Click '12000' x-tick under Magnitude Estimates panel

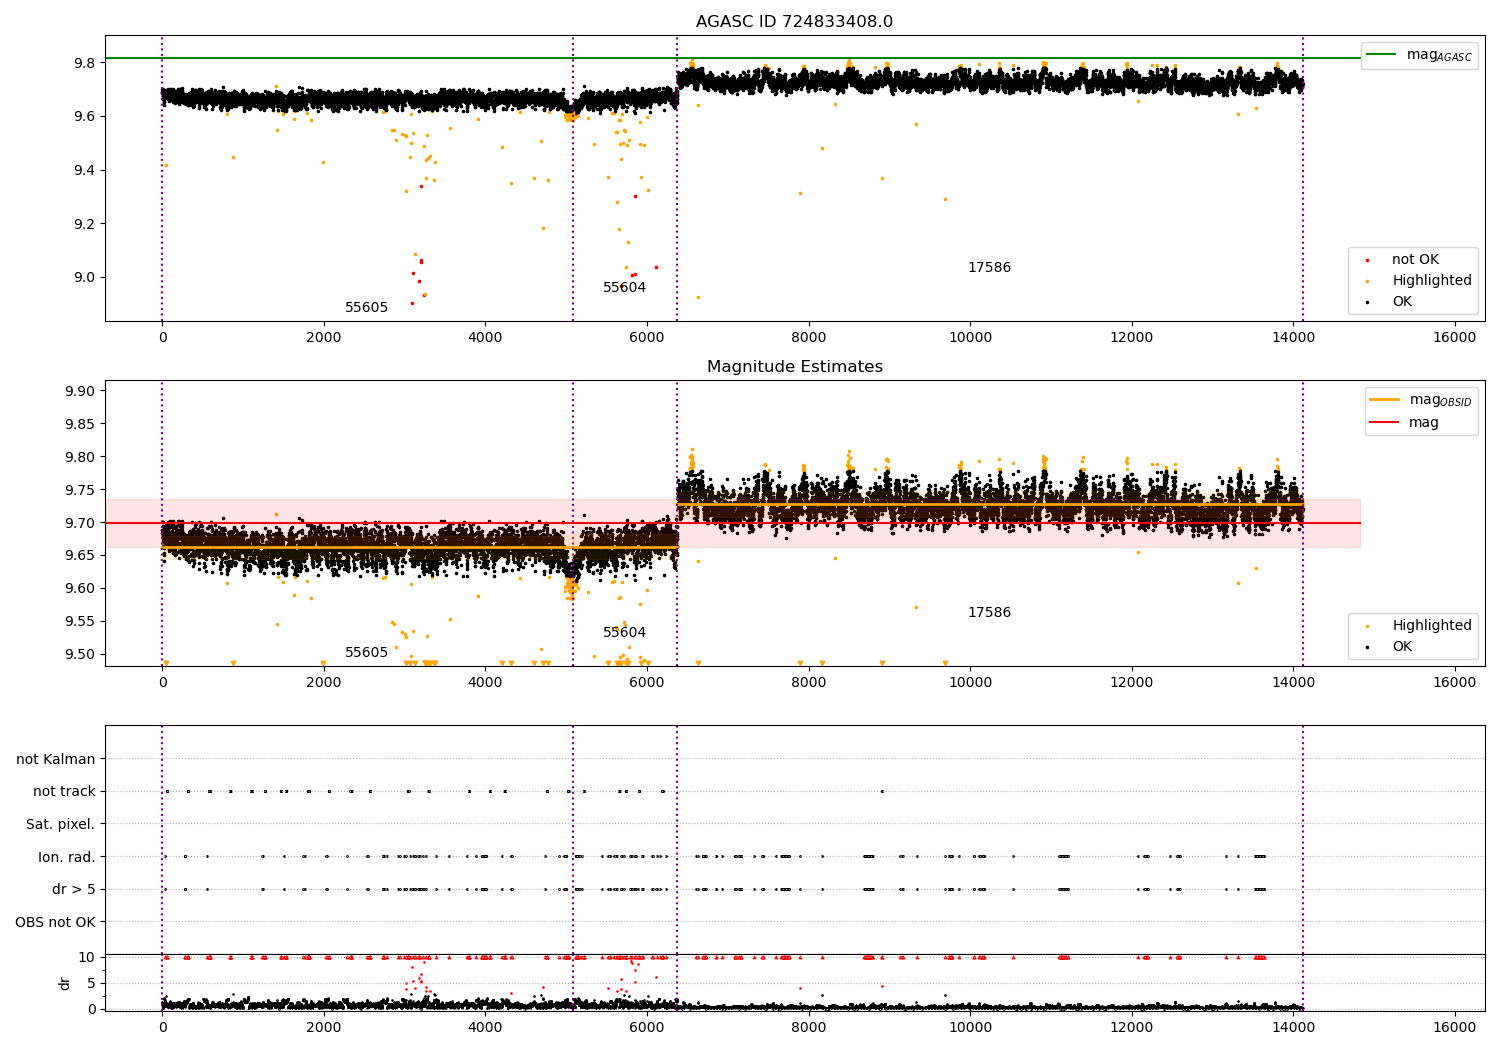(1131, 683)
